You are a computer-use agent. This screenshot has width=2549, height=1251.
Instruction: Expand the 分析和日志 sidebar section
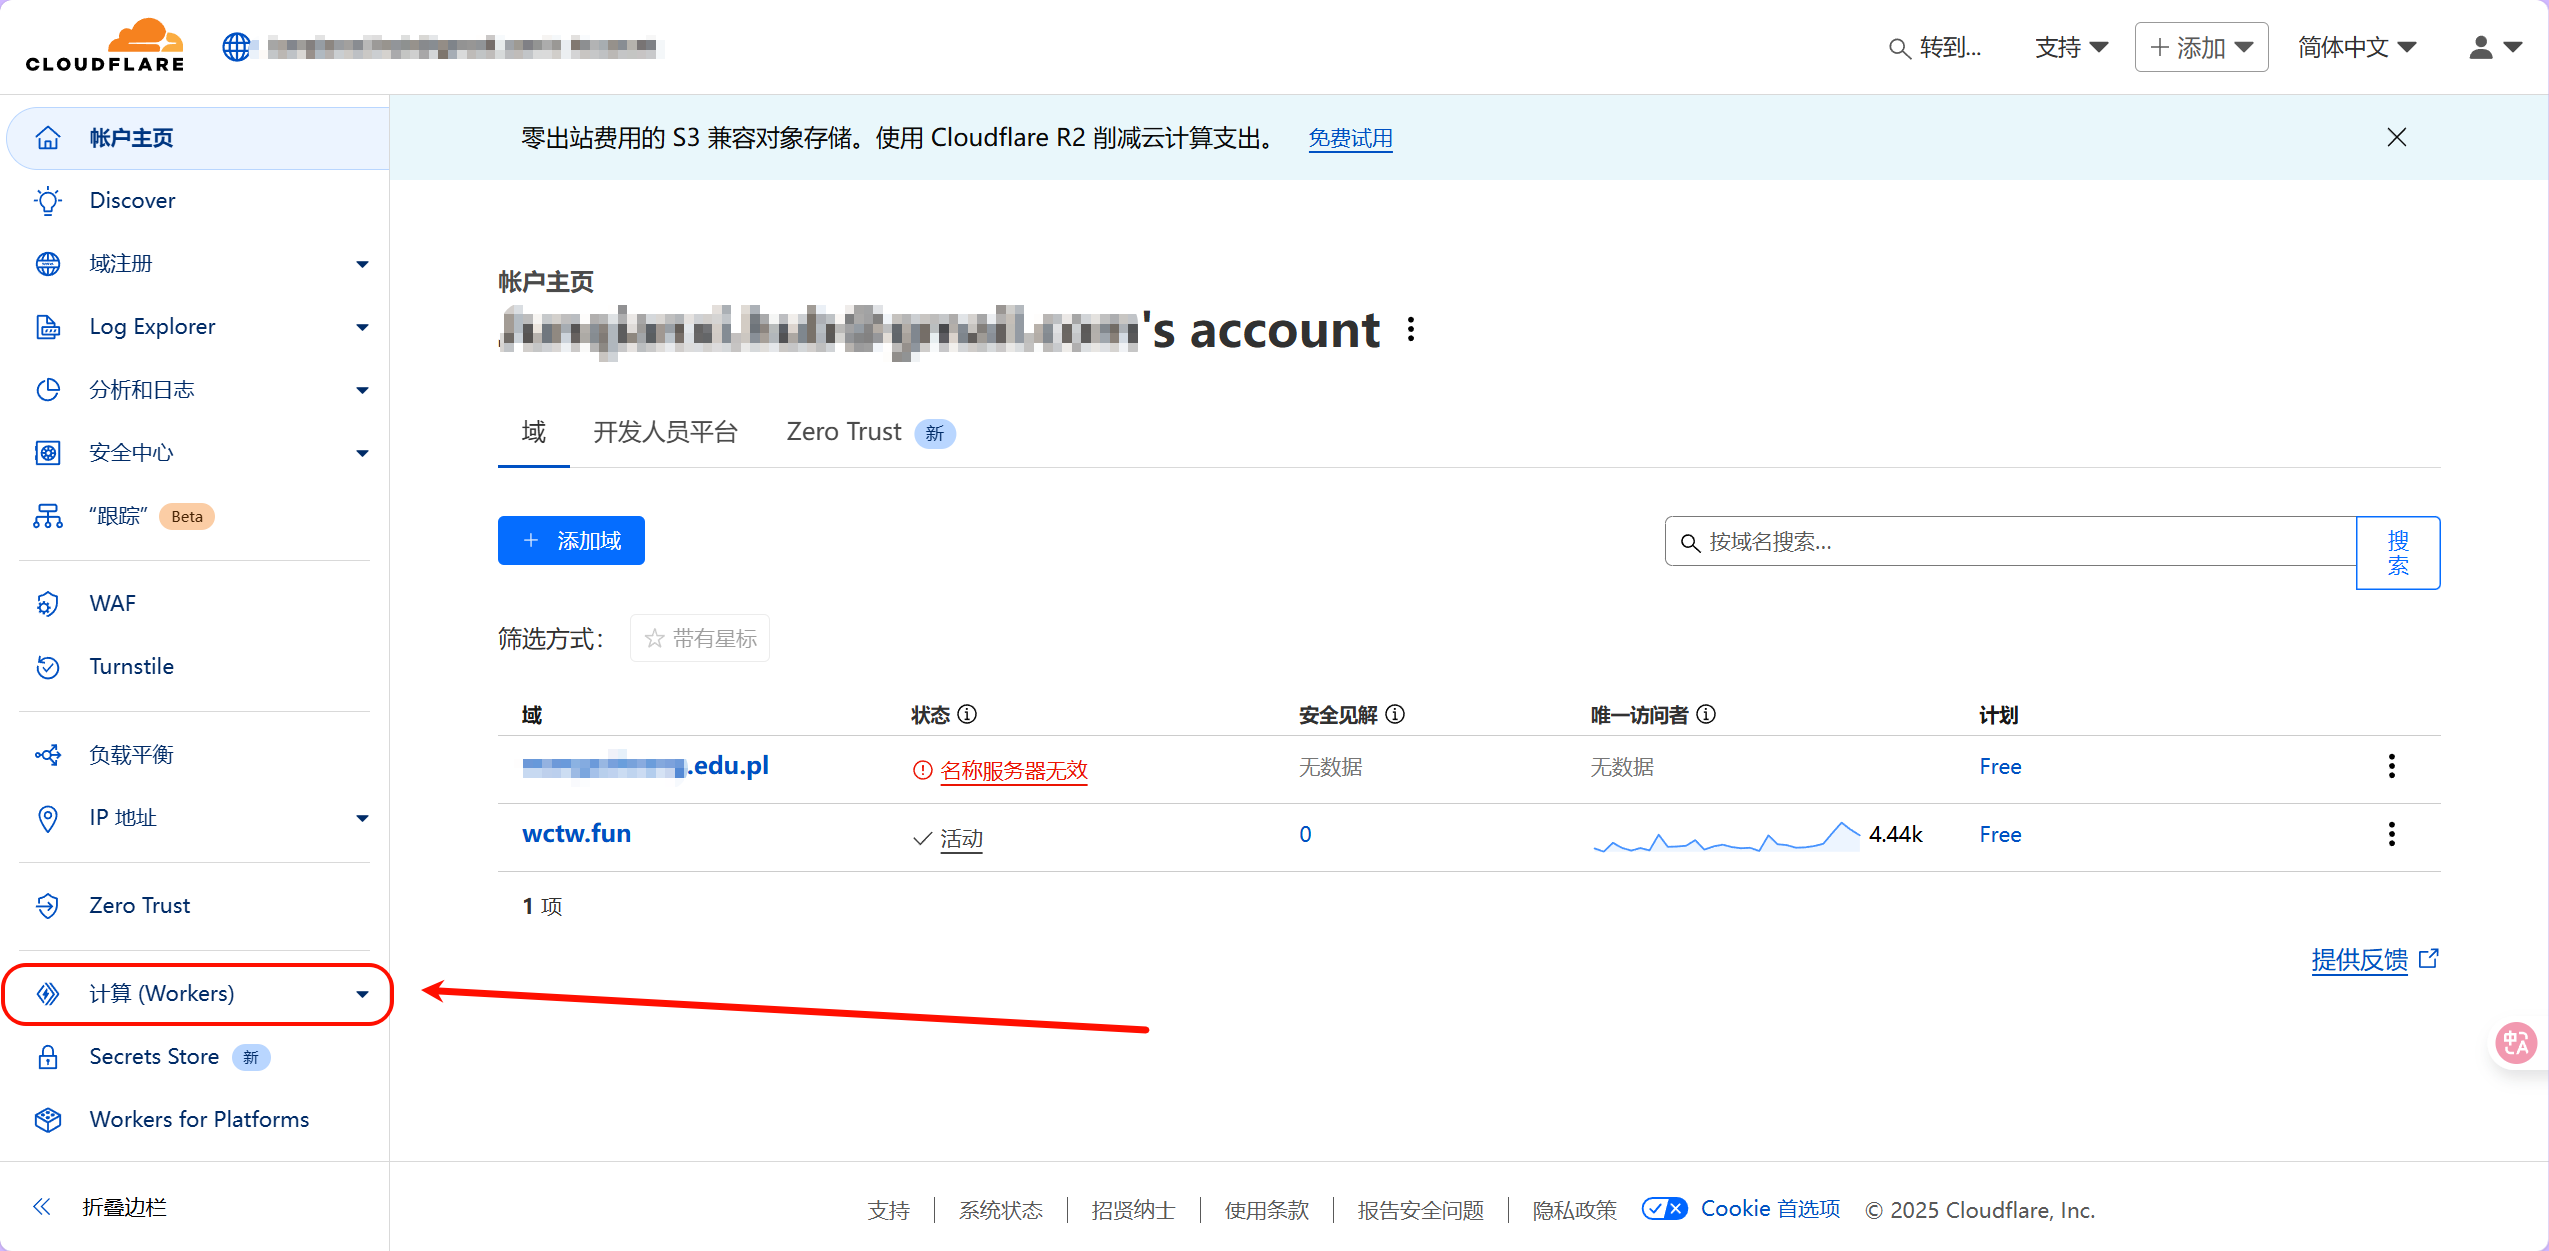tap(362, 390)
